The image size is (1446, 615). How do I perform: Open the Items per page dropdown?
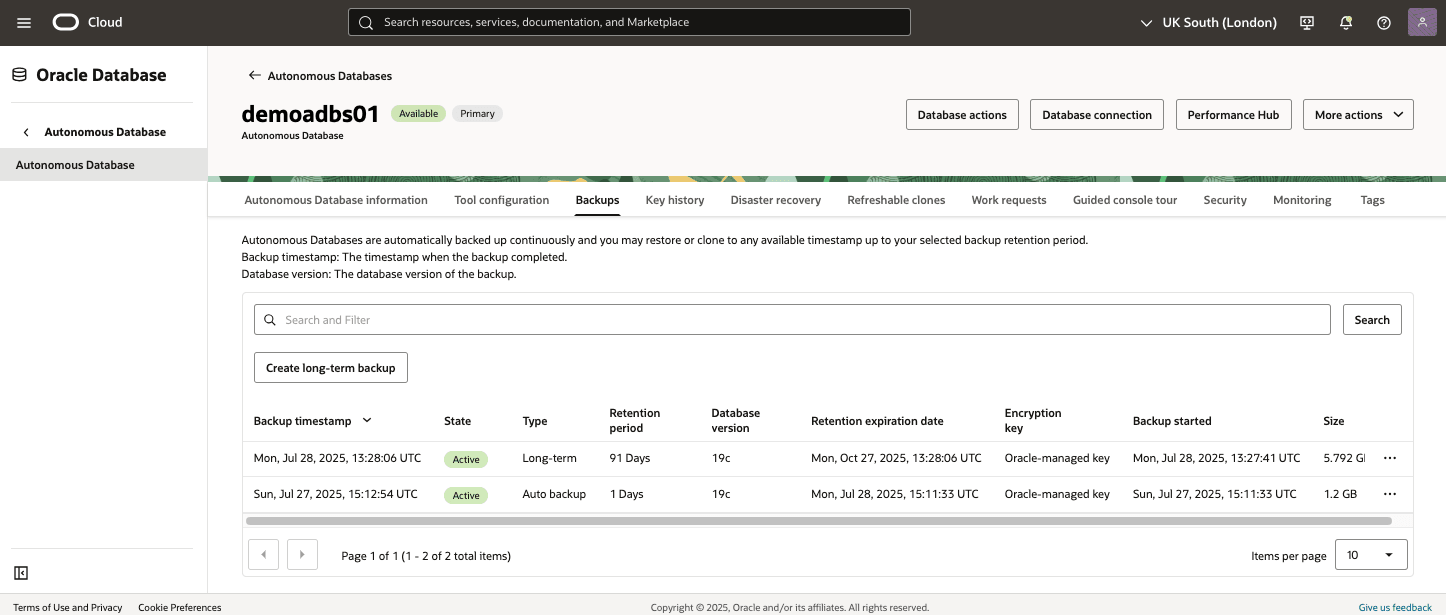[1370, 554]
